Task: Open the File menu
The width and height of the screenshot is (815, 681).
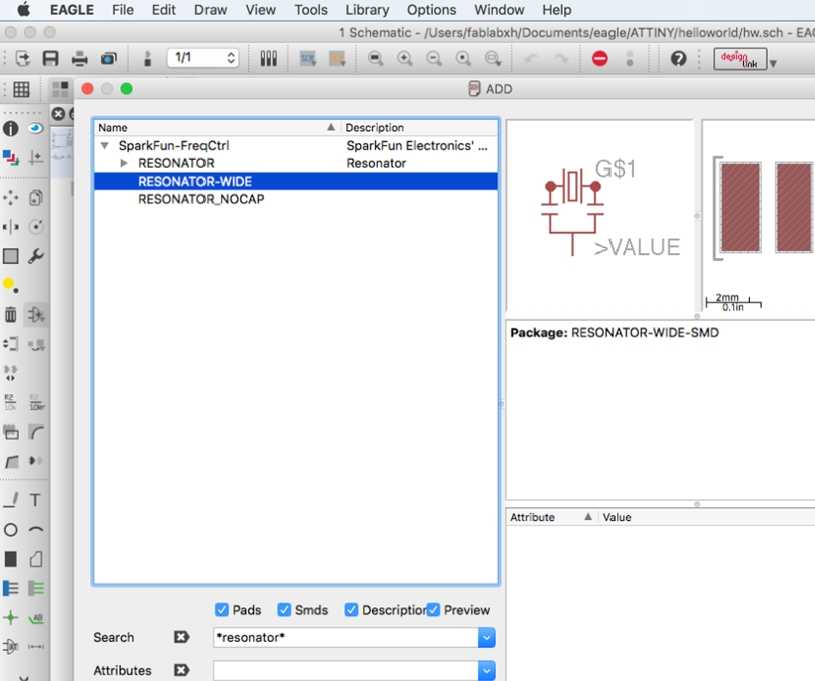Action: (x=123, y=10)
